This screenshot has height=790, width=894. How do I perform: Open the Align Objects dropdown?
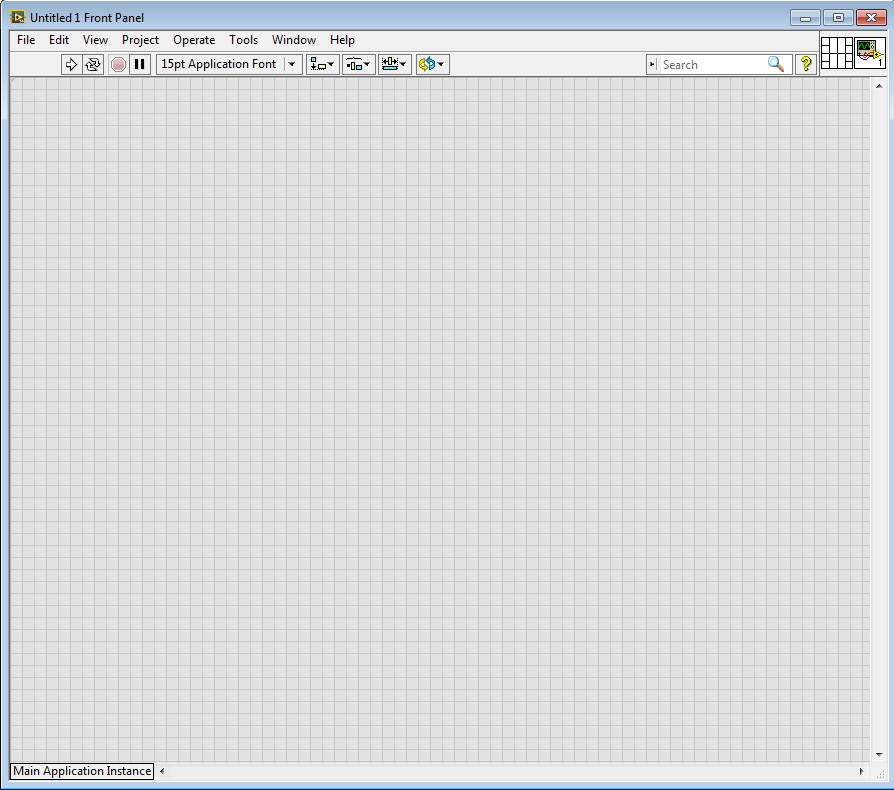tap(323, 64)
